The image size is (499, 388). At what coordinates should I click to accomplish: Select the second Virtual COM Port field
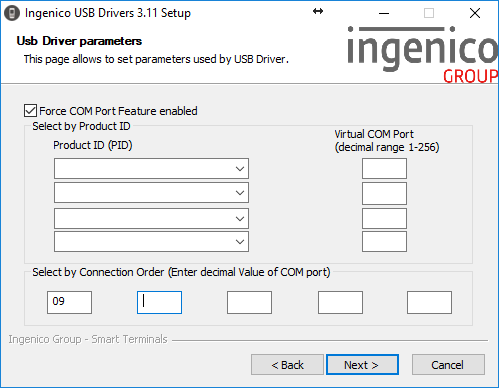point(384,193)
